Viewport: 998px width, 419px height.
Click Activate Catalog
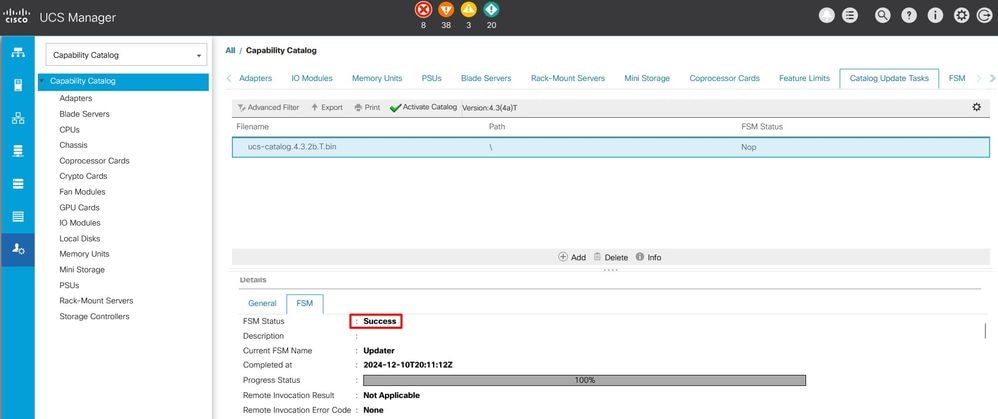(x=423, y=108)
